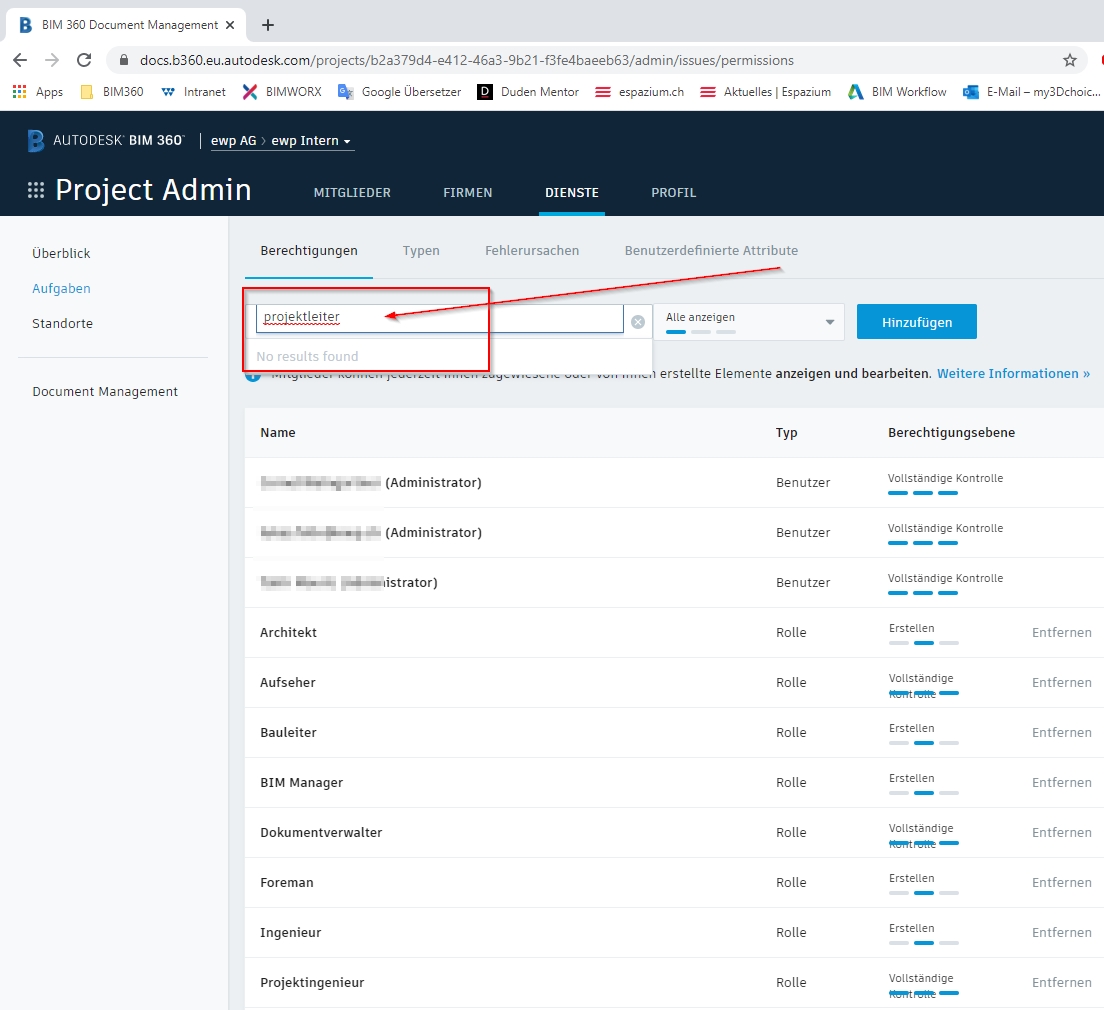Open Aufgaben in the sidebar
The image size is (1104, 1010).
[61, 289]
